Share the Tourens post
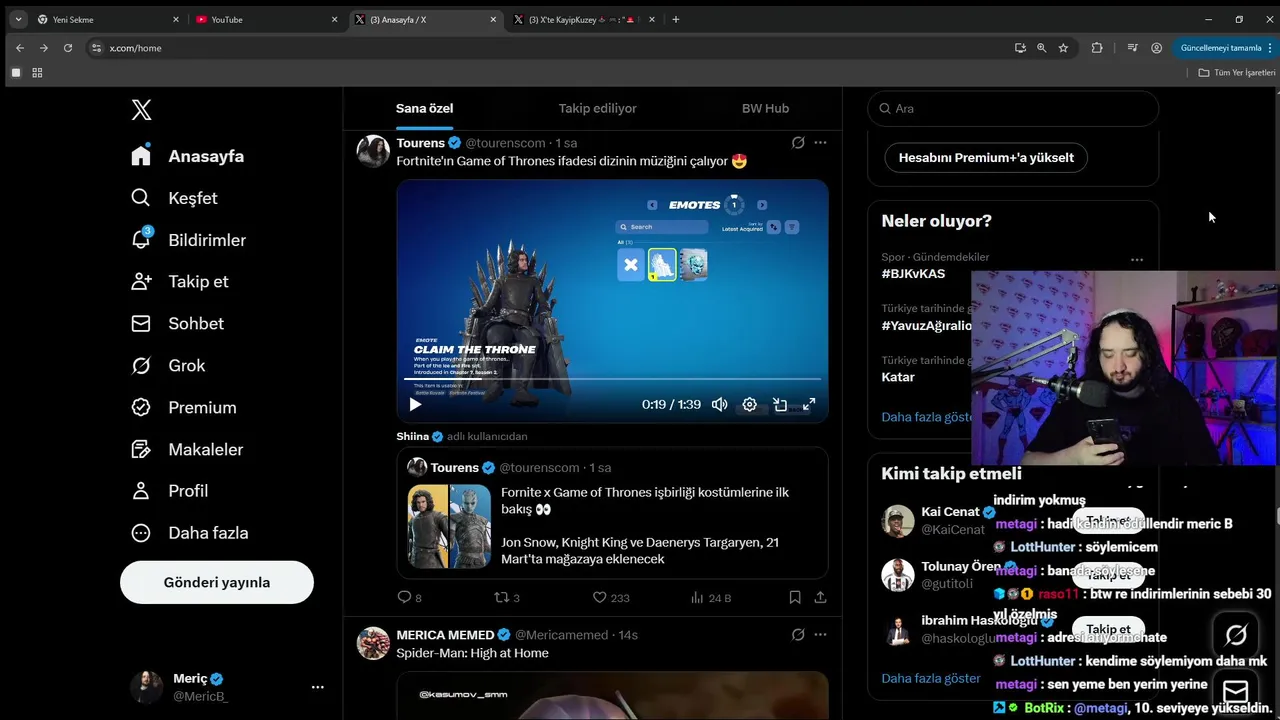Screen dimensions: 1280x720 [x=821, y=597]
